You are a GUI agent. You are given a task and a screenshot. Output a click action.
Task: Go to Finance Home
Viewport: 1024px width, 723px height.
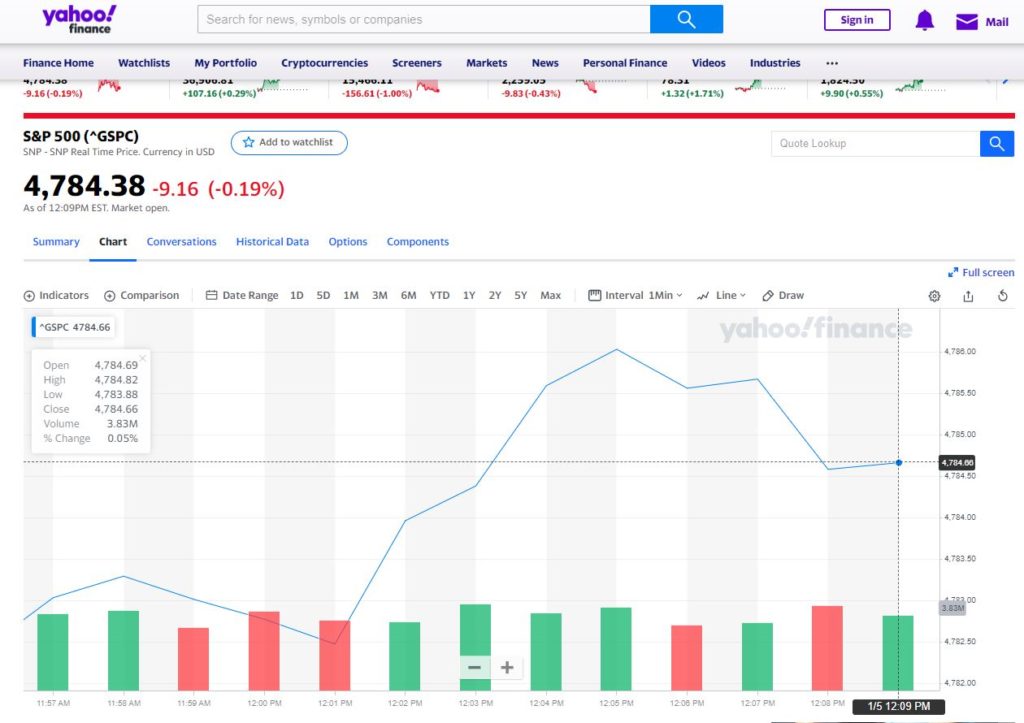pos(58,63)
